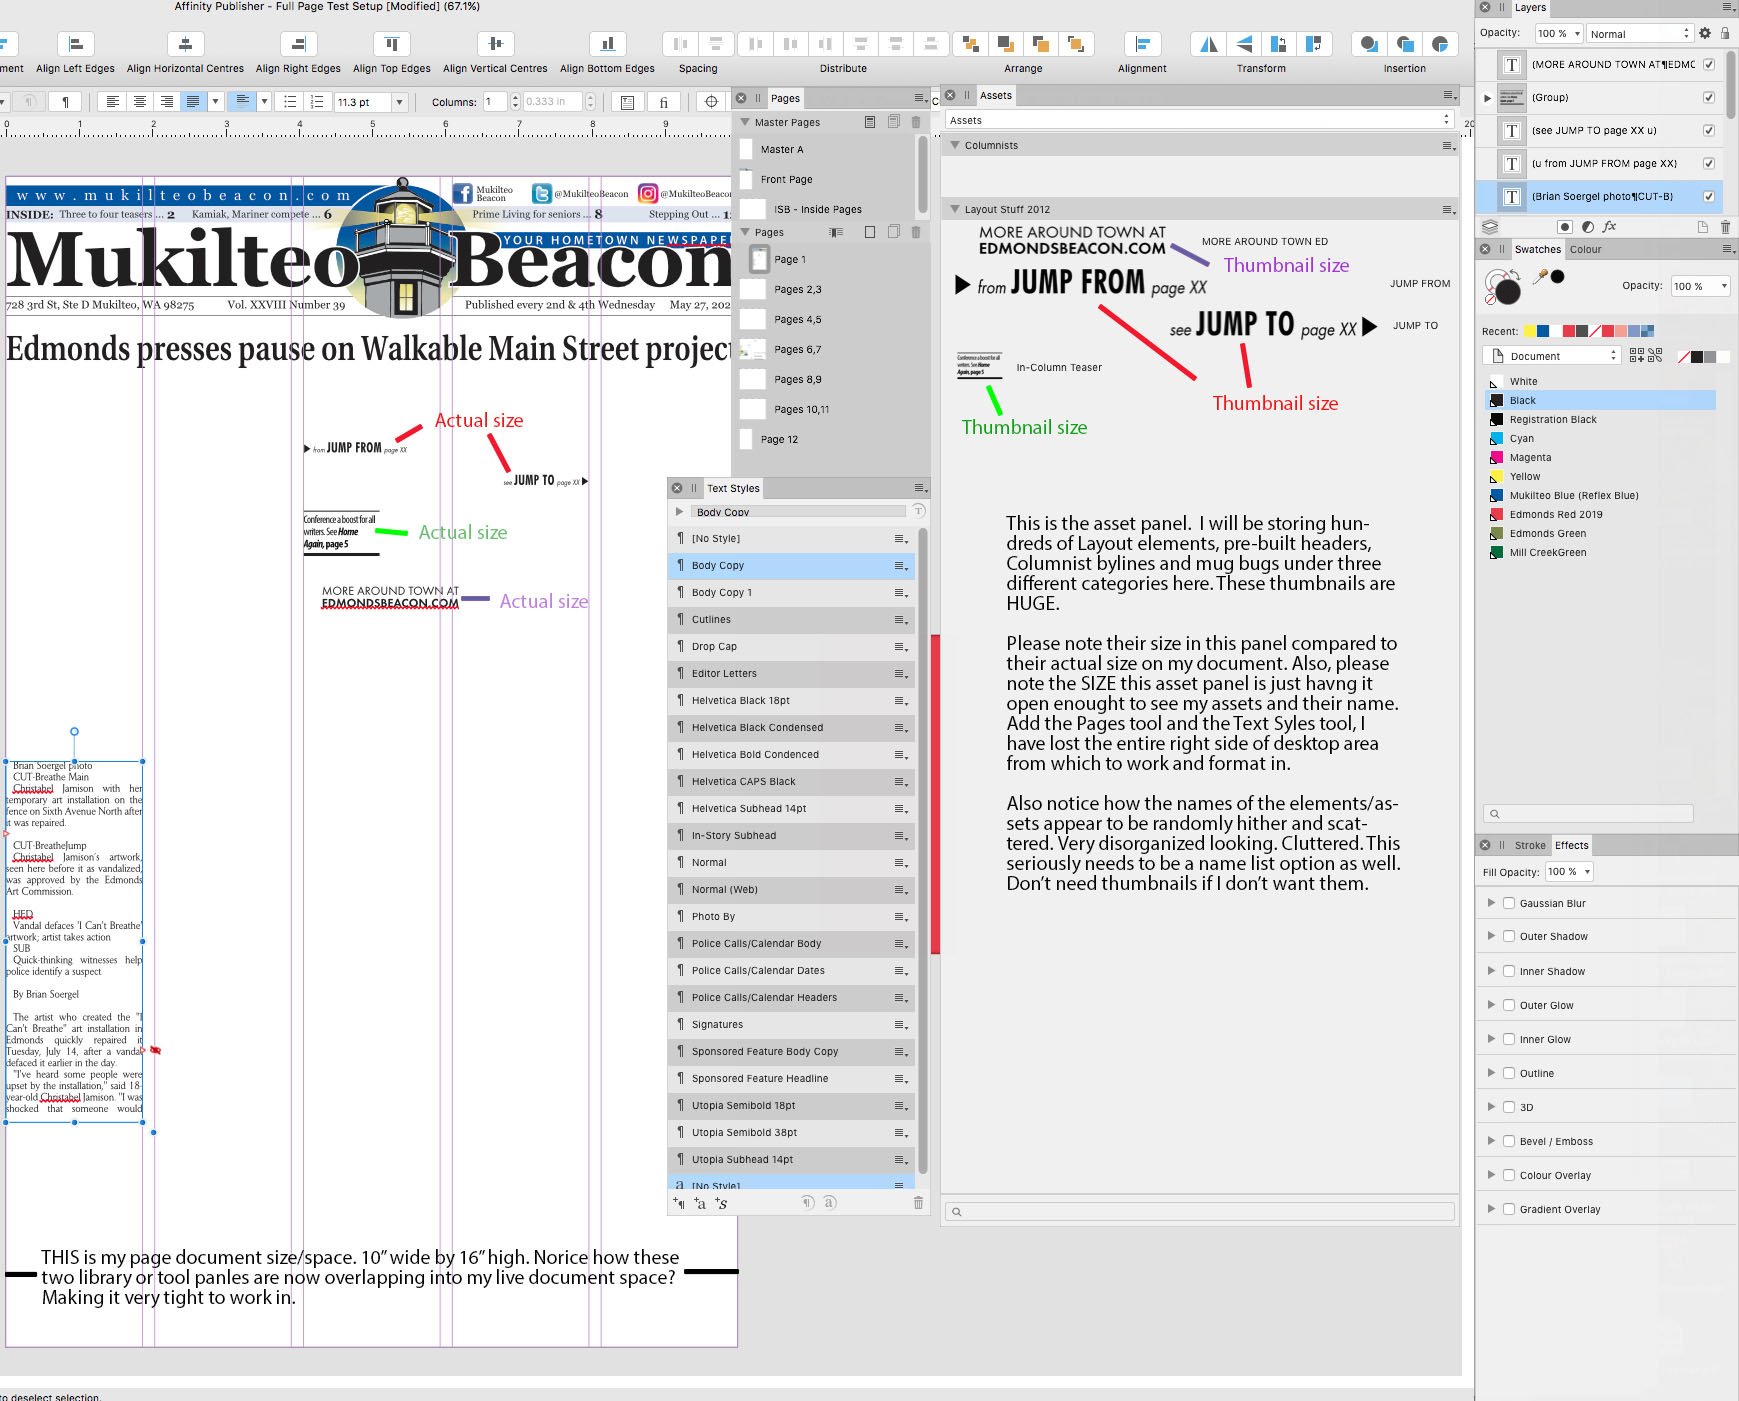Click the typography 'fi' ligature icon

(x=664, y=102)
